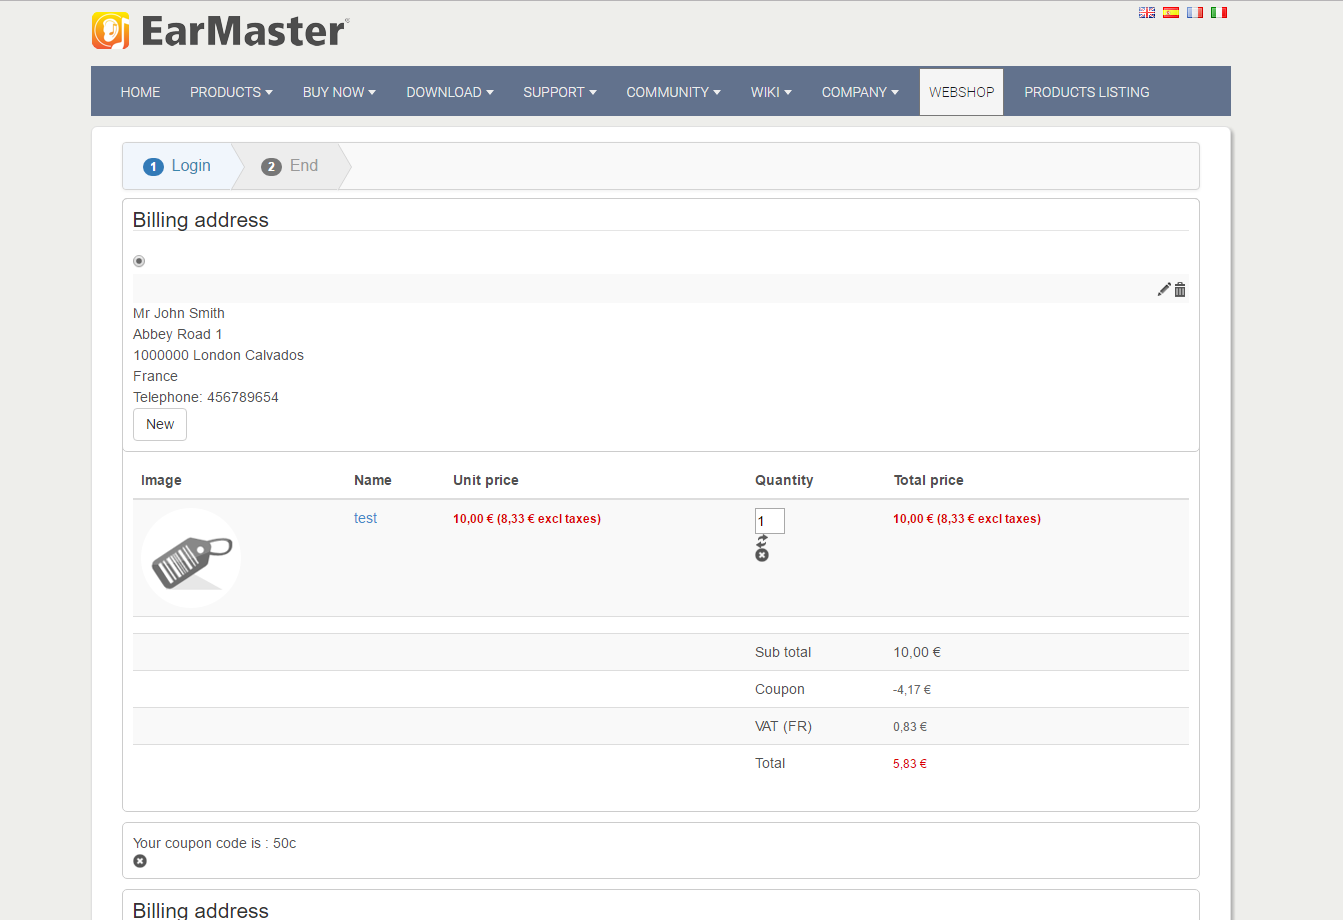Open the WEBSHOP tab
The height and width of the screenshot is (920, 1343).
(x=961, y=92)
